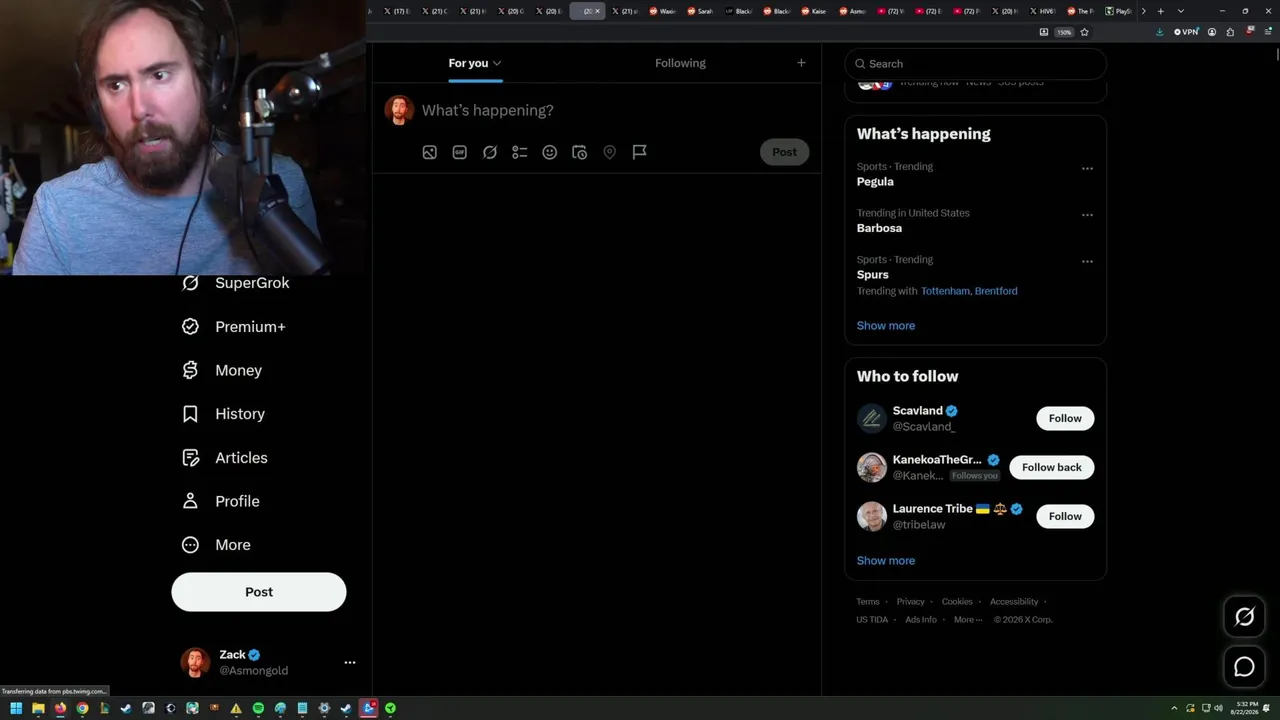This screenshot has width=1280, height=720.
Task: Open the Pegula trending topic
Action: pyautogui.click(x=875, y=182)
